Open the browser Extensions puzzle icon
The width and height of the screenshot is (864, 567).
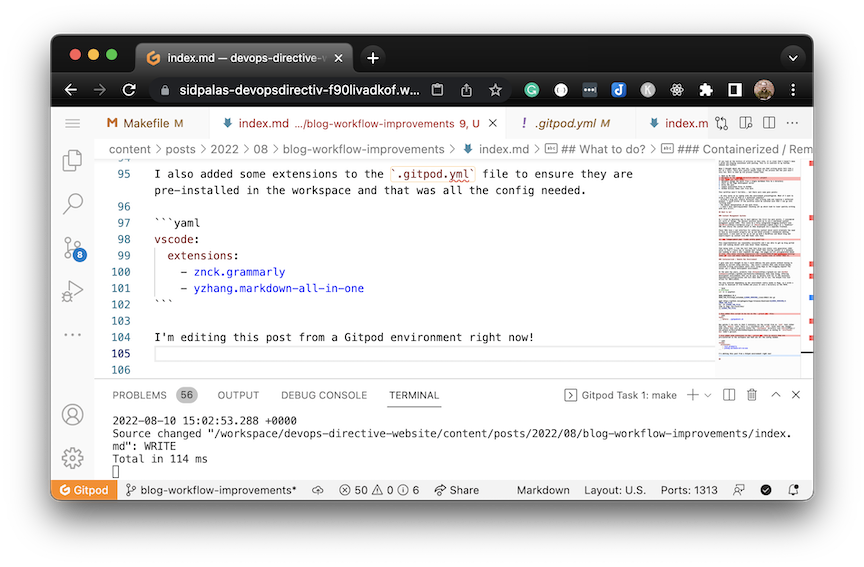pyautogui.click(x=706, y=90)
